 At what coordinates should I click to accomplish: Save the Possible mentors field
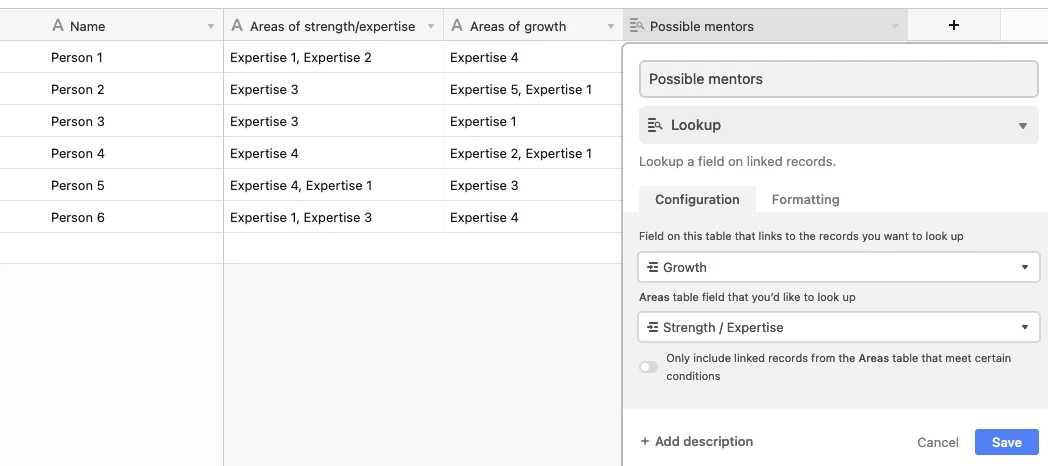(1006, 442)
